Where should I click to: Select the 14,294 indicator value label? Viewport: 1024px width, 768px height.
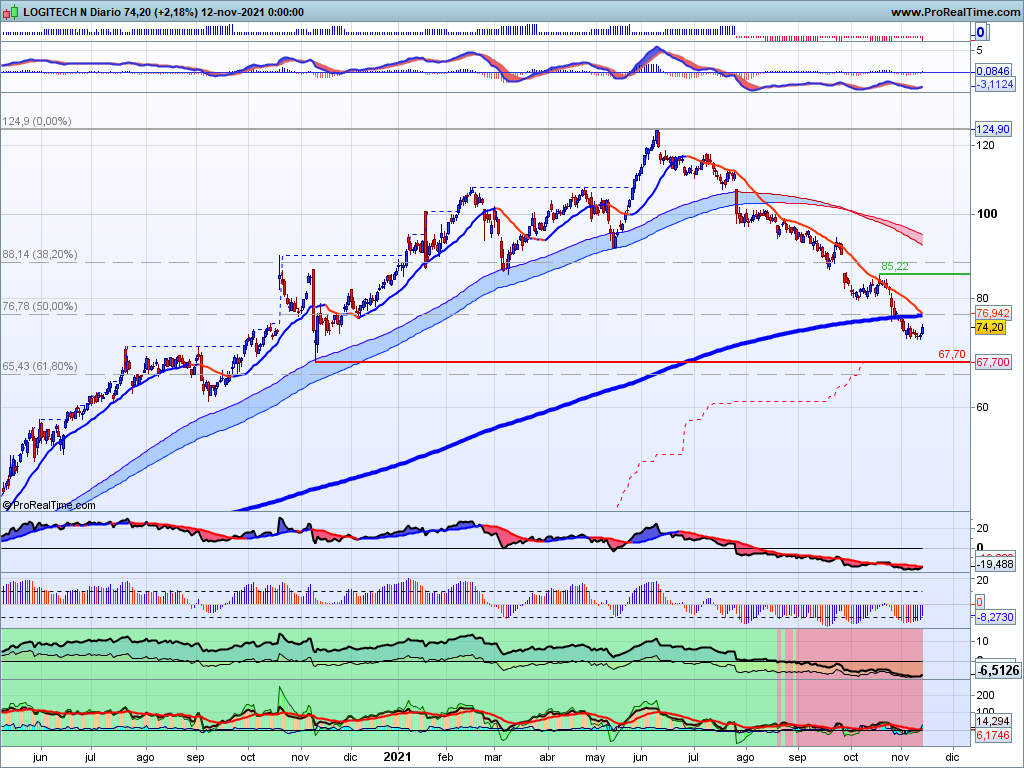point(993,721)
